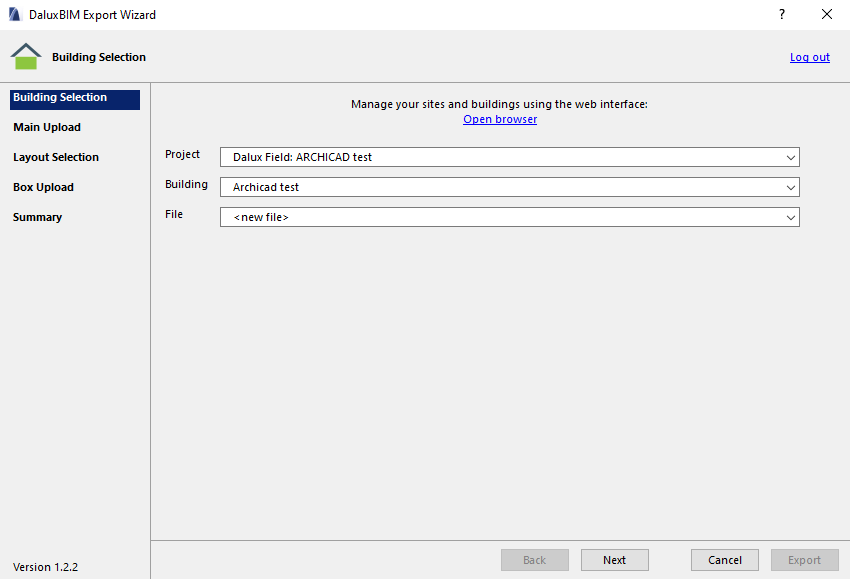Follow the Open browser link
This screenshot has height=582, width=852.
(500, 119)
